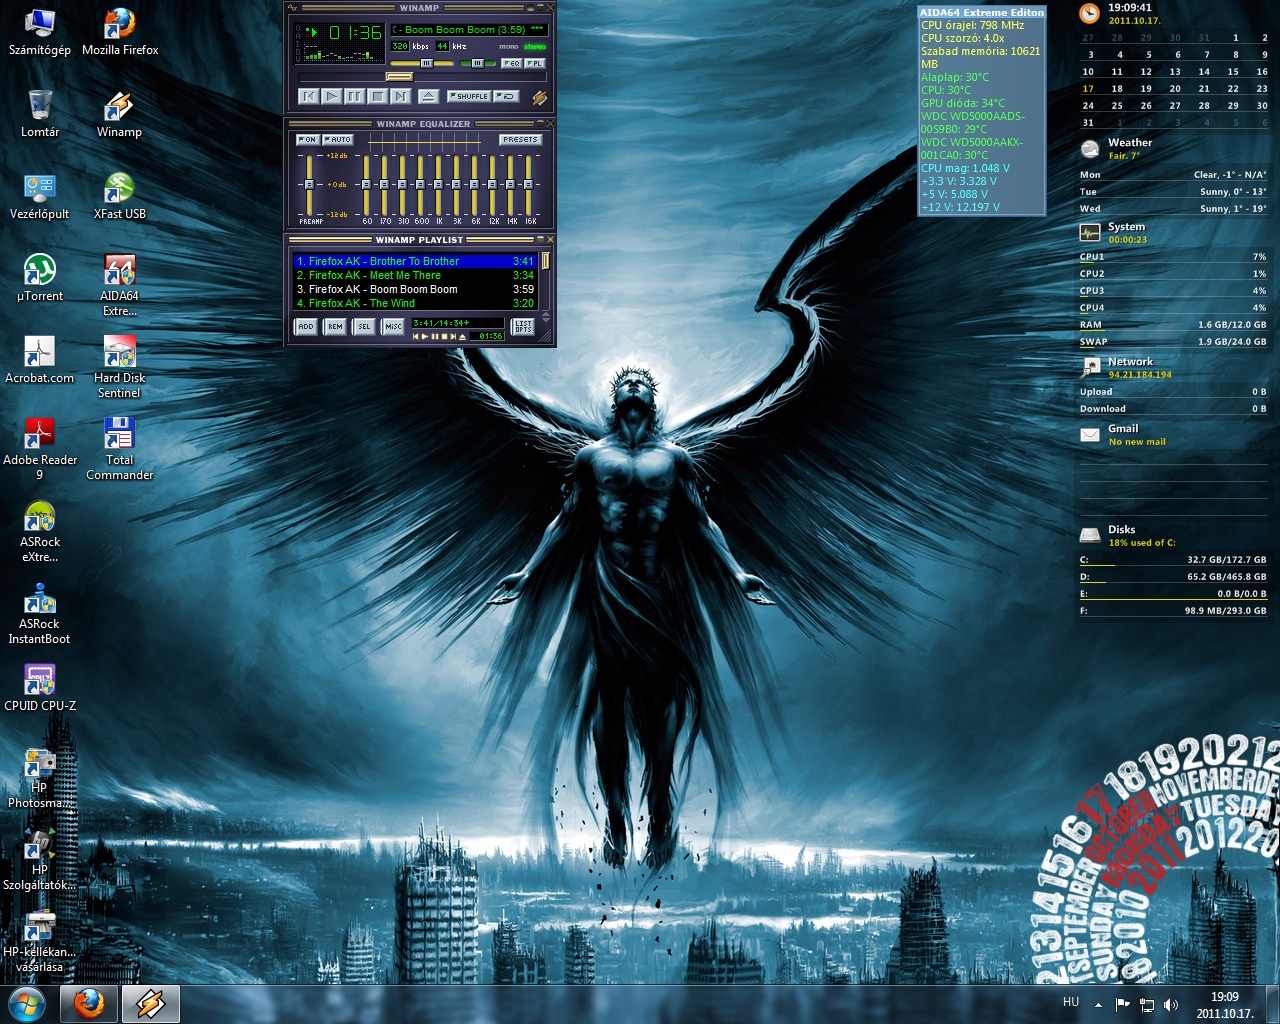Open the equalizer PRESETS menu
This screenshot has height=1024, width=1280.
point(521,140)
